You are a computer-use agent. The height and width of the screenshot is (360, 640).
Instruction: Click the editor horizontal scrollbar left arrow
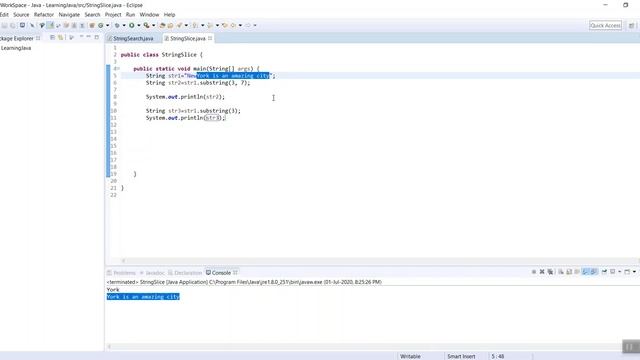click(x=124, y=260)
